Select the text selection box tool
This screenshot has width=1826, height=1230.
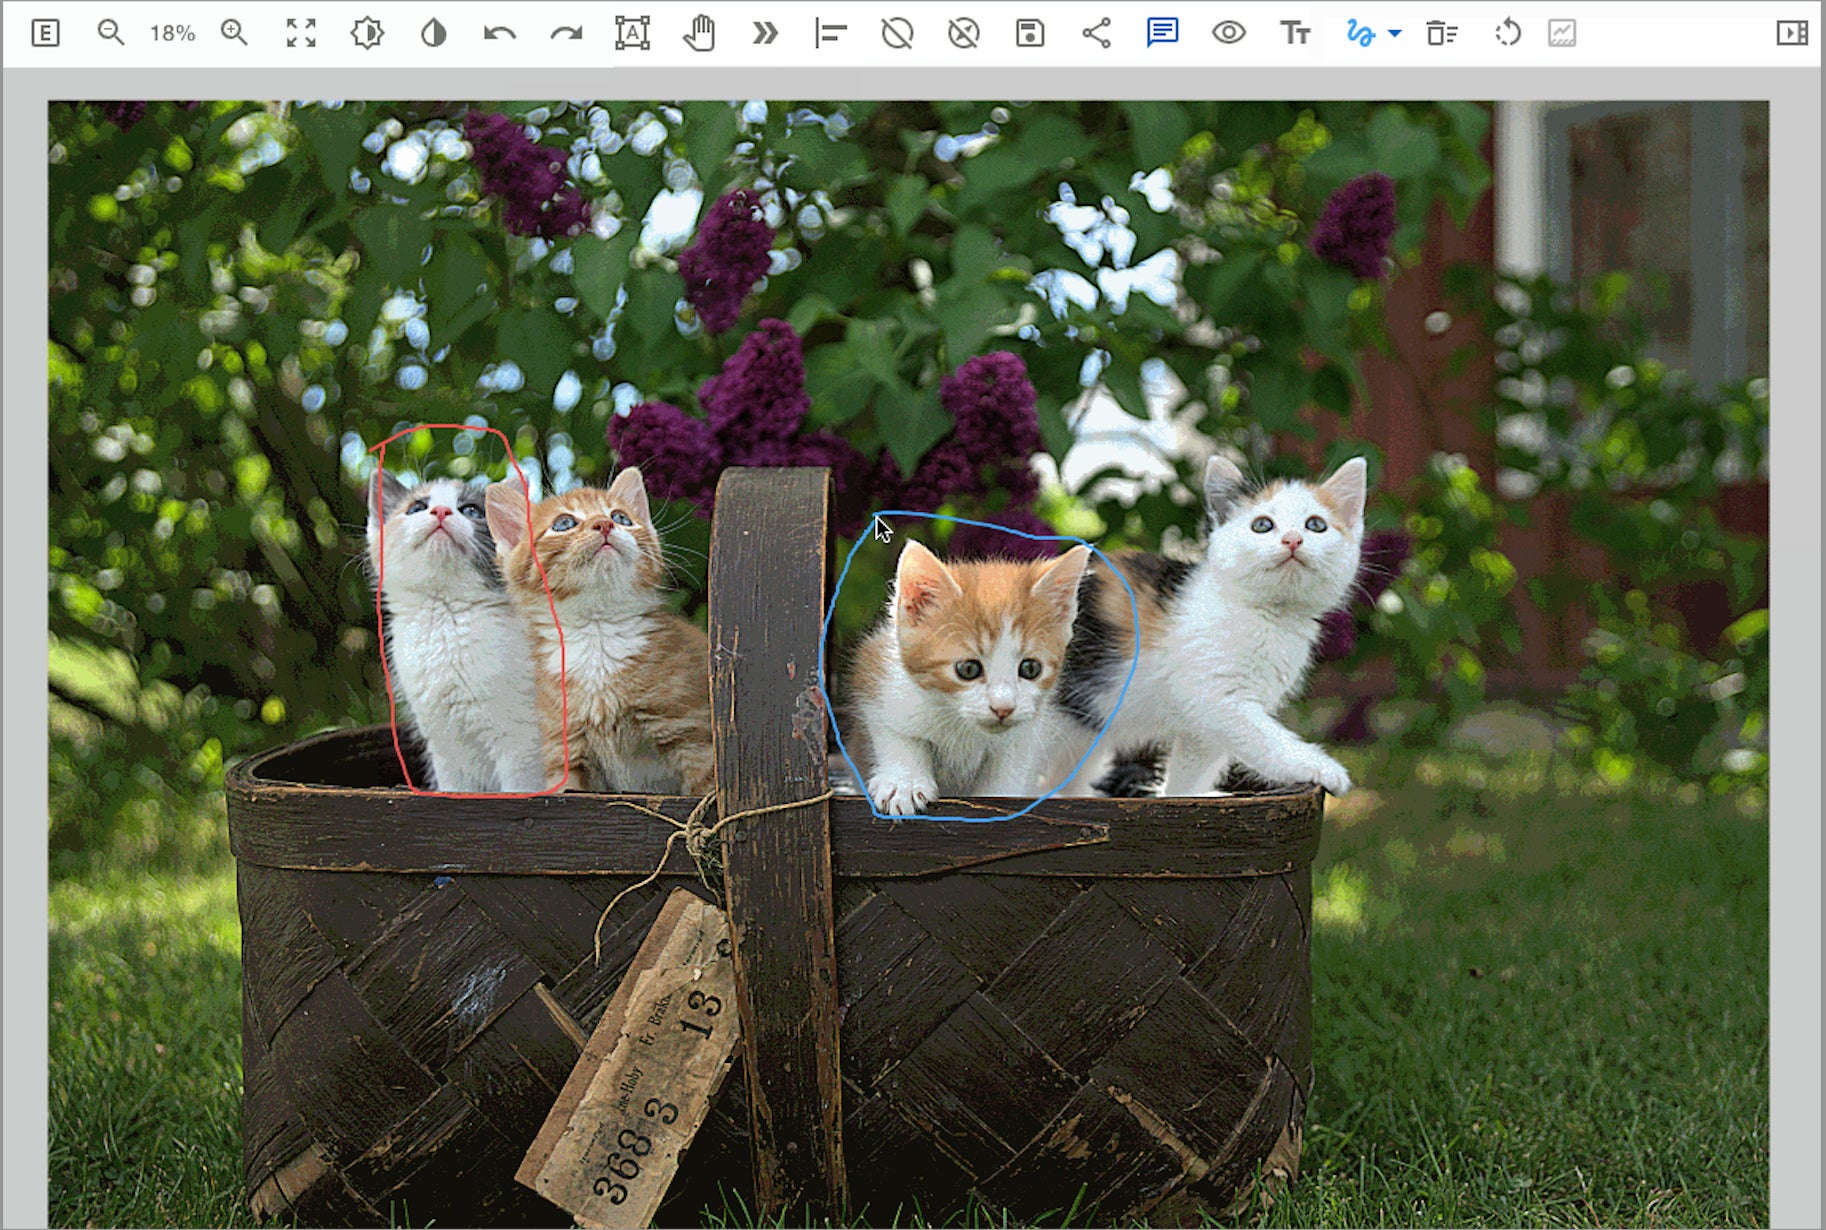tap(632, 33)
